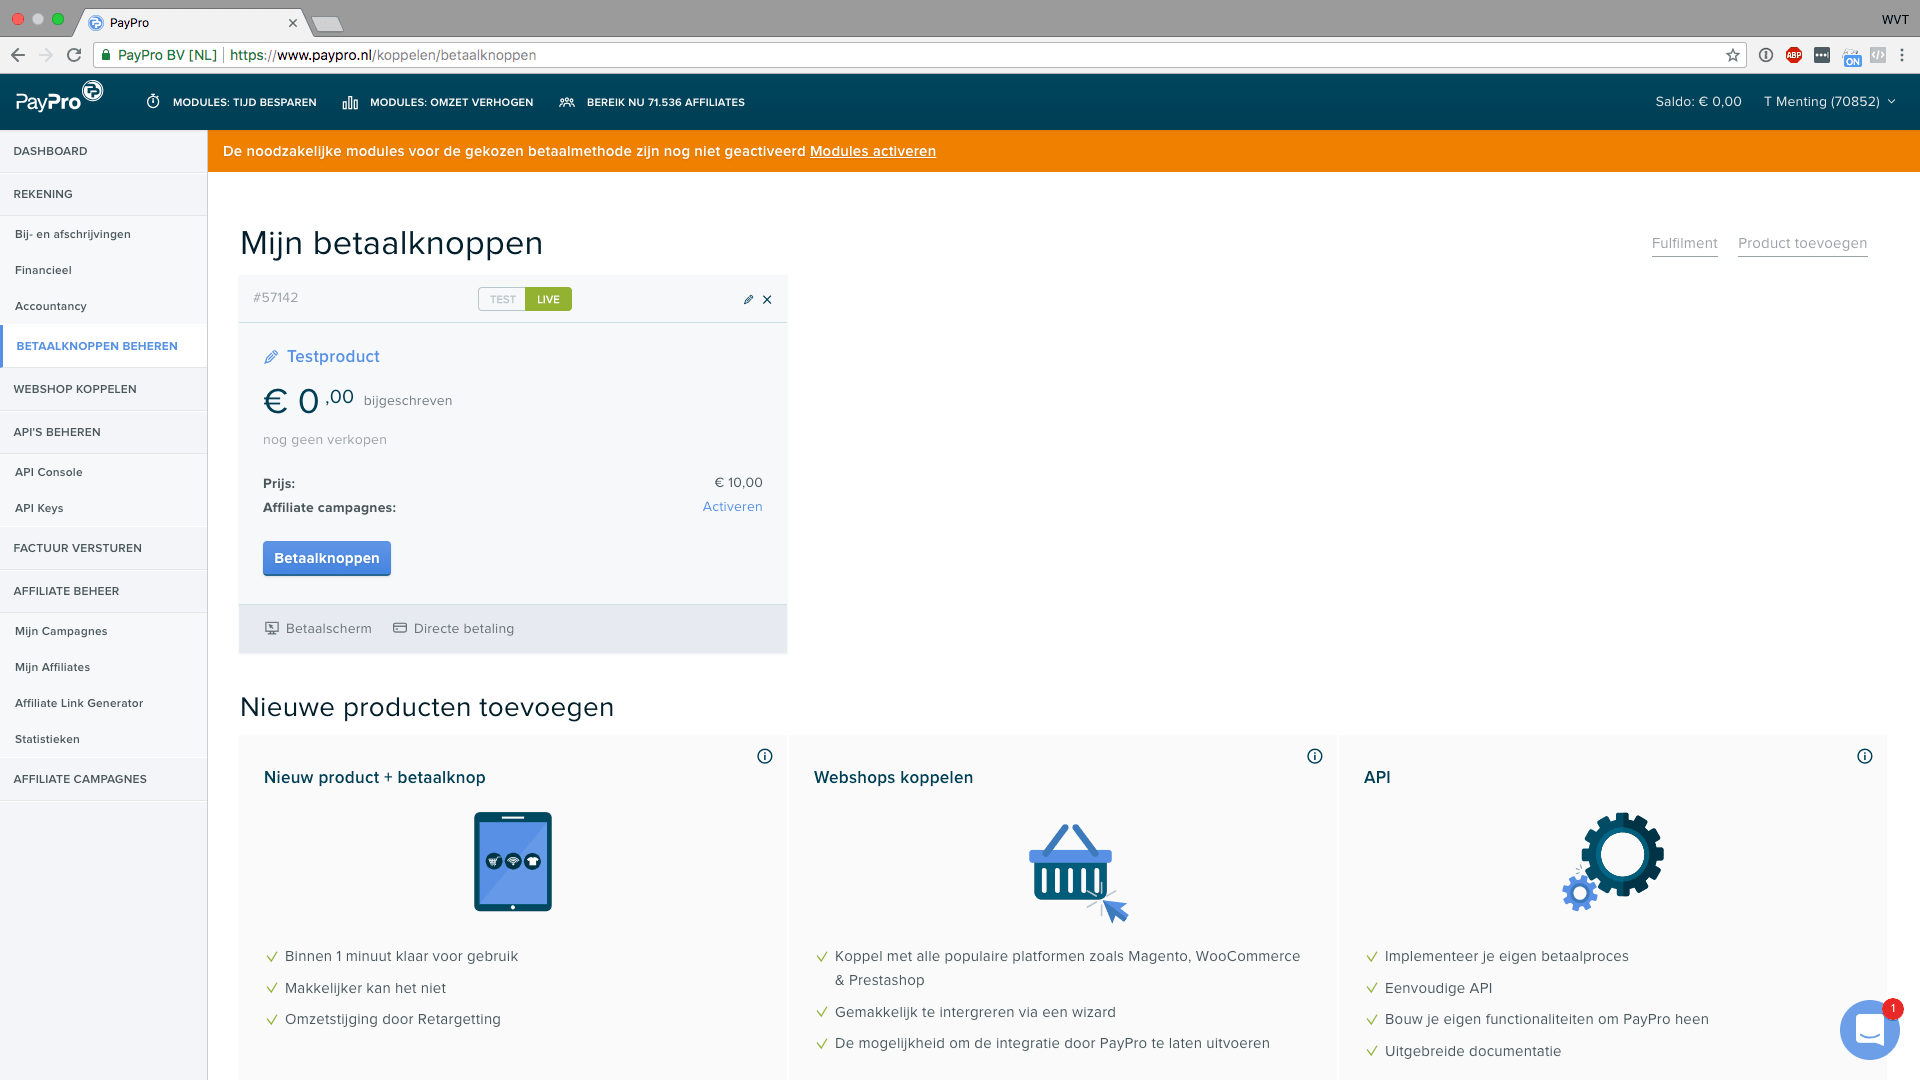Go to Dashboard in sidebar
Viewport: 1920px width, 1080px height.
point(104,151)
